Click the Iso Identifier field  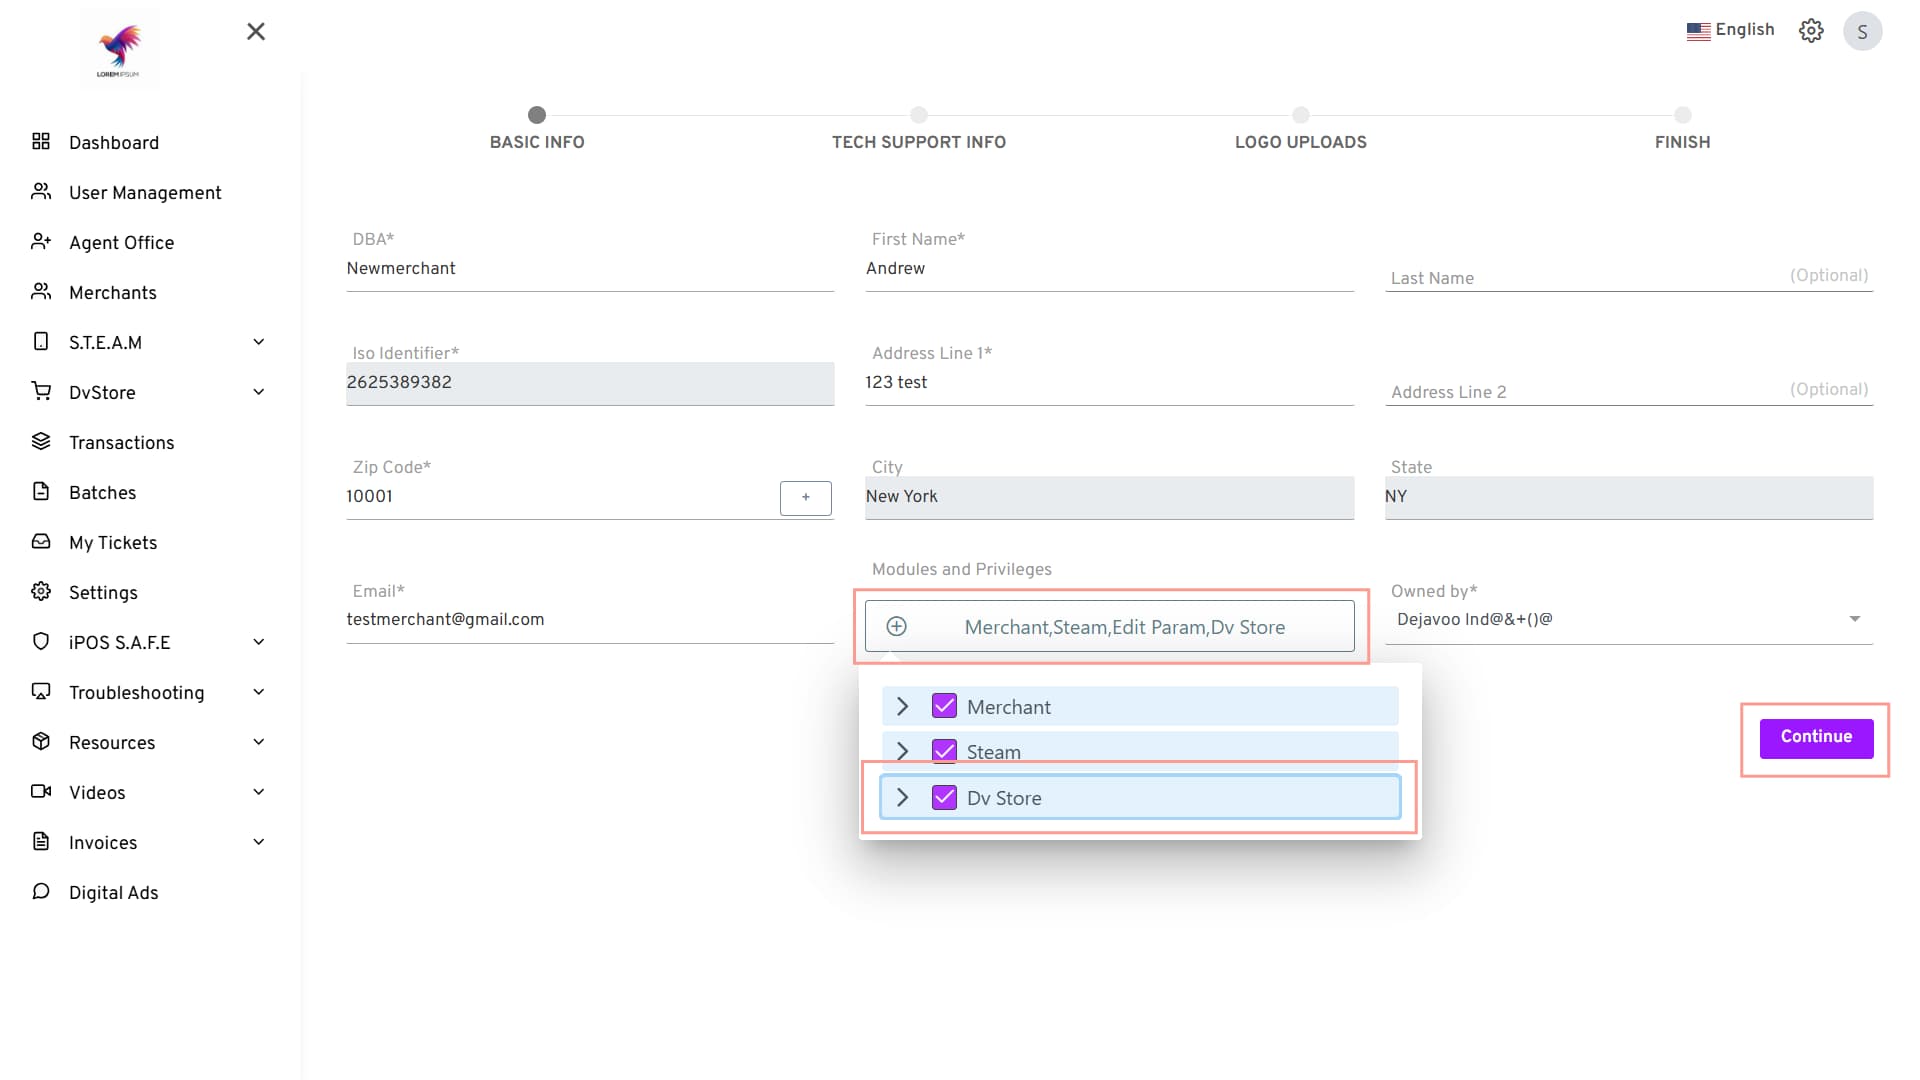[x=590, y=383]
